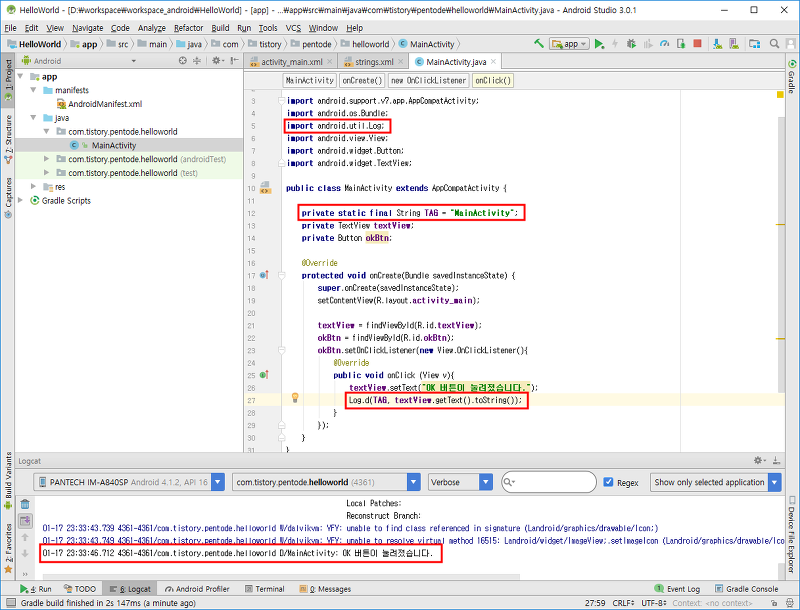This screenshot has width=800, height=610.
Task: Click the override gutter icon at line 17
Action: 264,275
